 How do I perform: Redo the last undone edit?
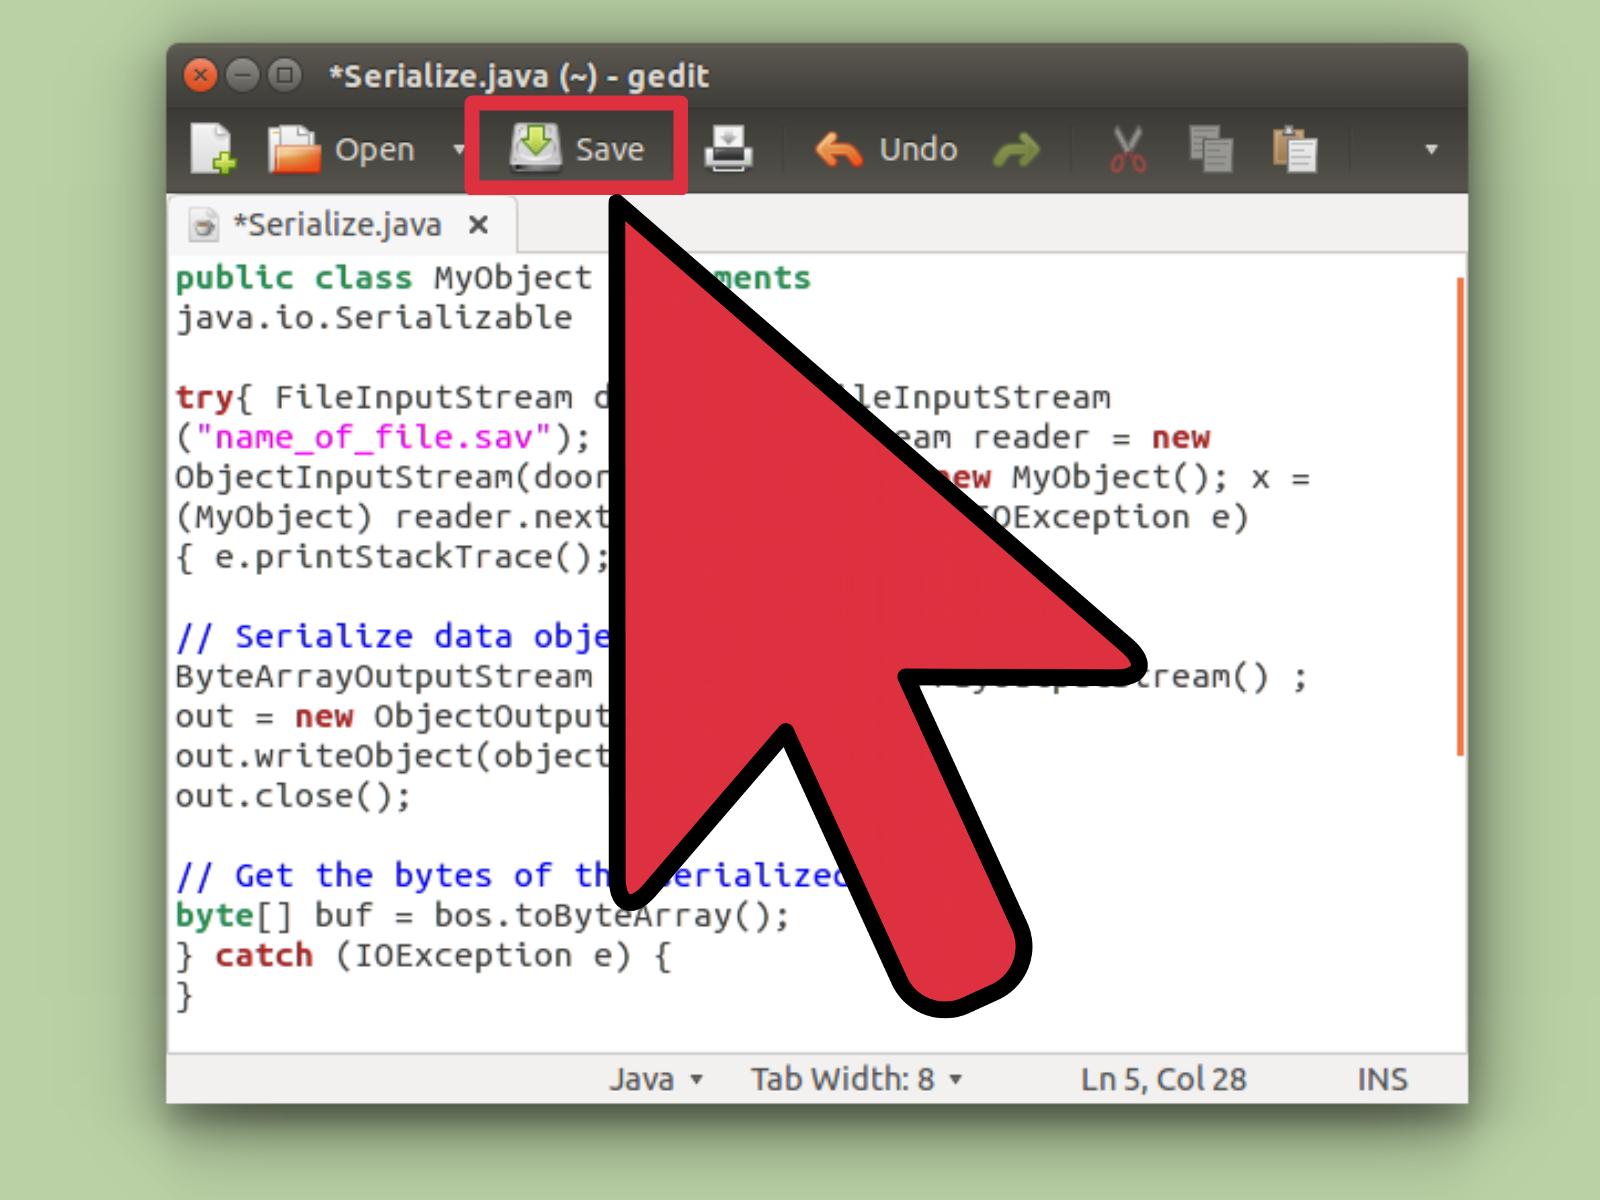(1017, 148)
